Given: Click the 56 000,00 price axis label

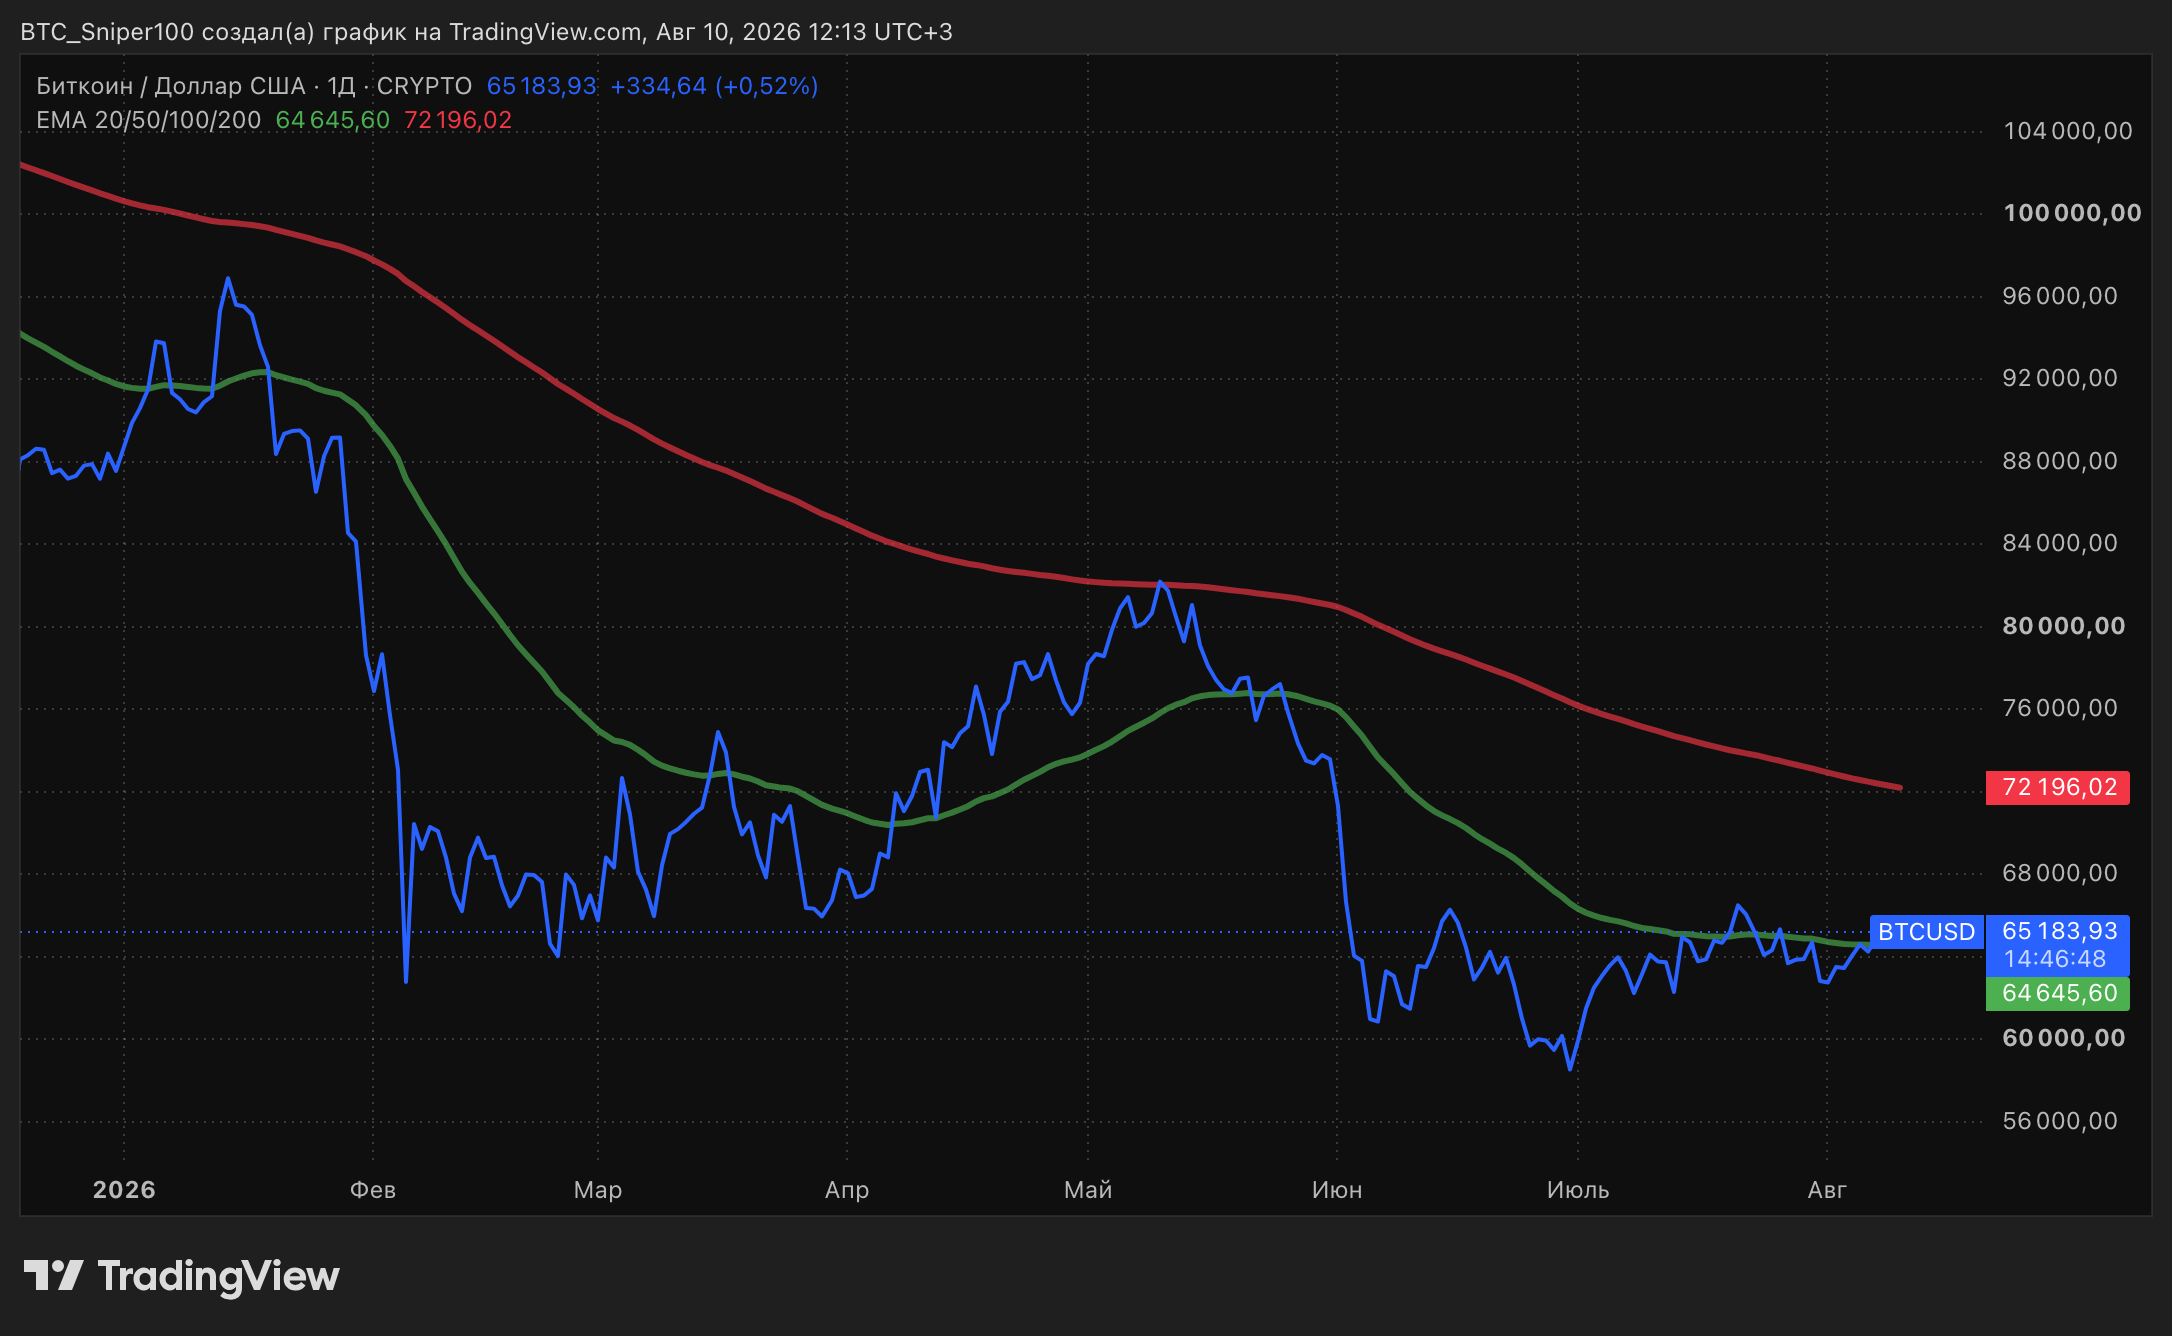Looking at the screenshot, I should click(x=2060, y=1121).
